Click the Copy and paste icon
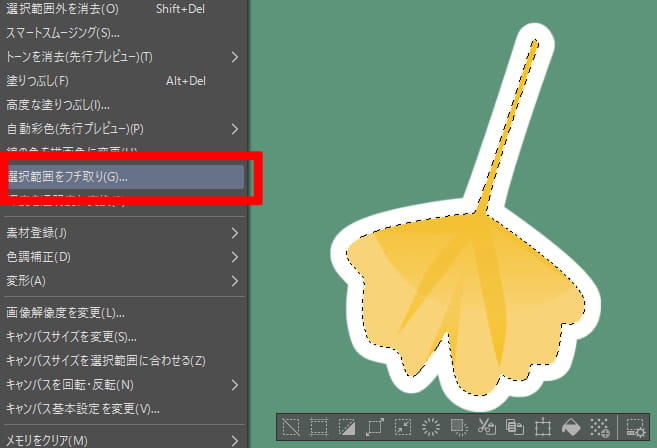The image size is (657, 448). tap(515, 427)
